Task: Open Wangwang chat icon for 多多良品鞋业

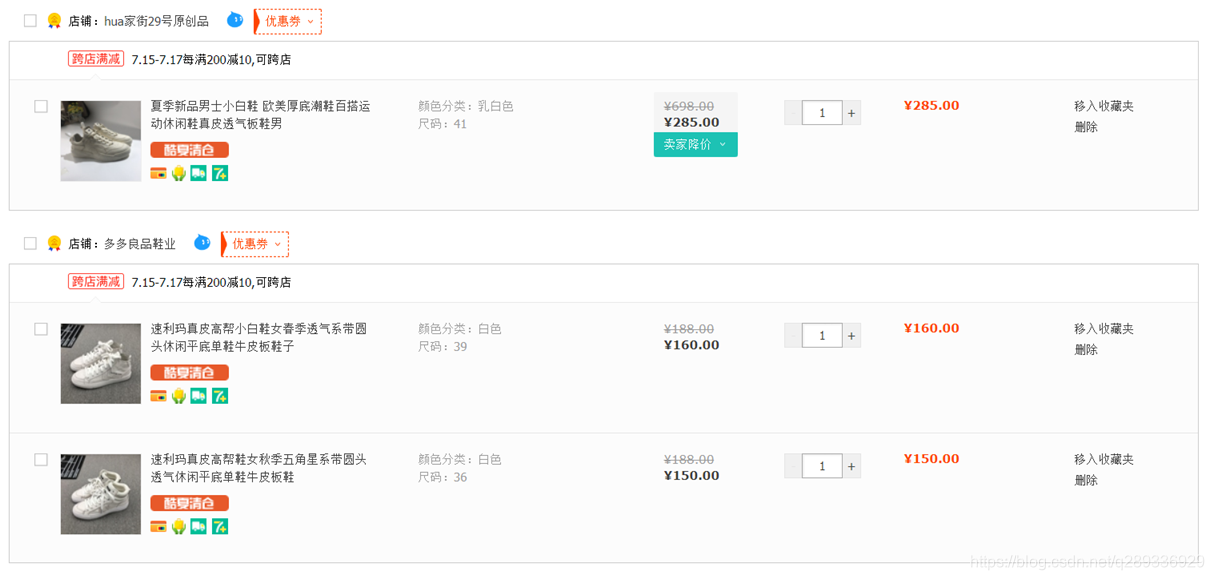Action: point(202,242)
